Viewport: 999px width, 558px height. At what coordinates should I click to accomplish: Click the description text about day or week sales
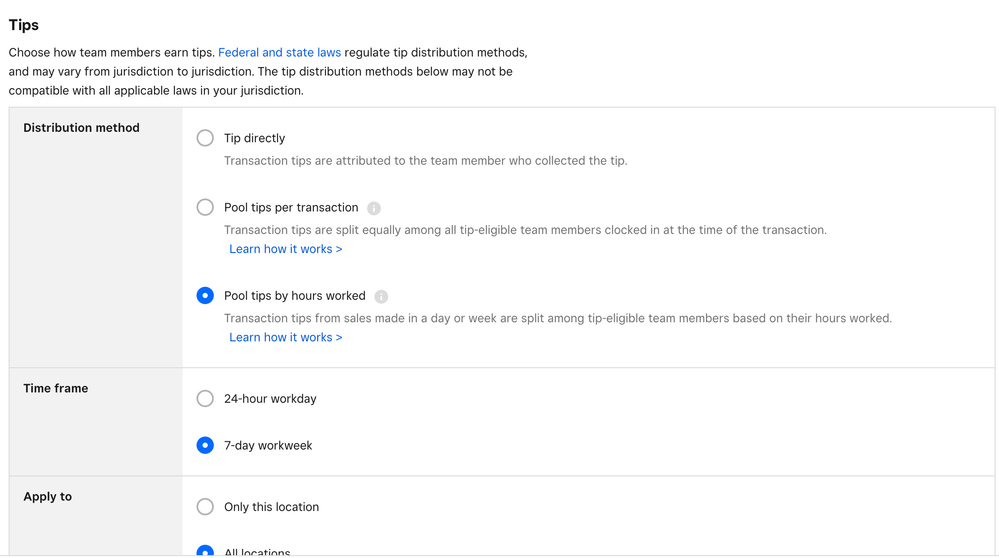click(x=557, y=318)
